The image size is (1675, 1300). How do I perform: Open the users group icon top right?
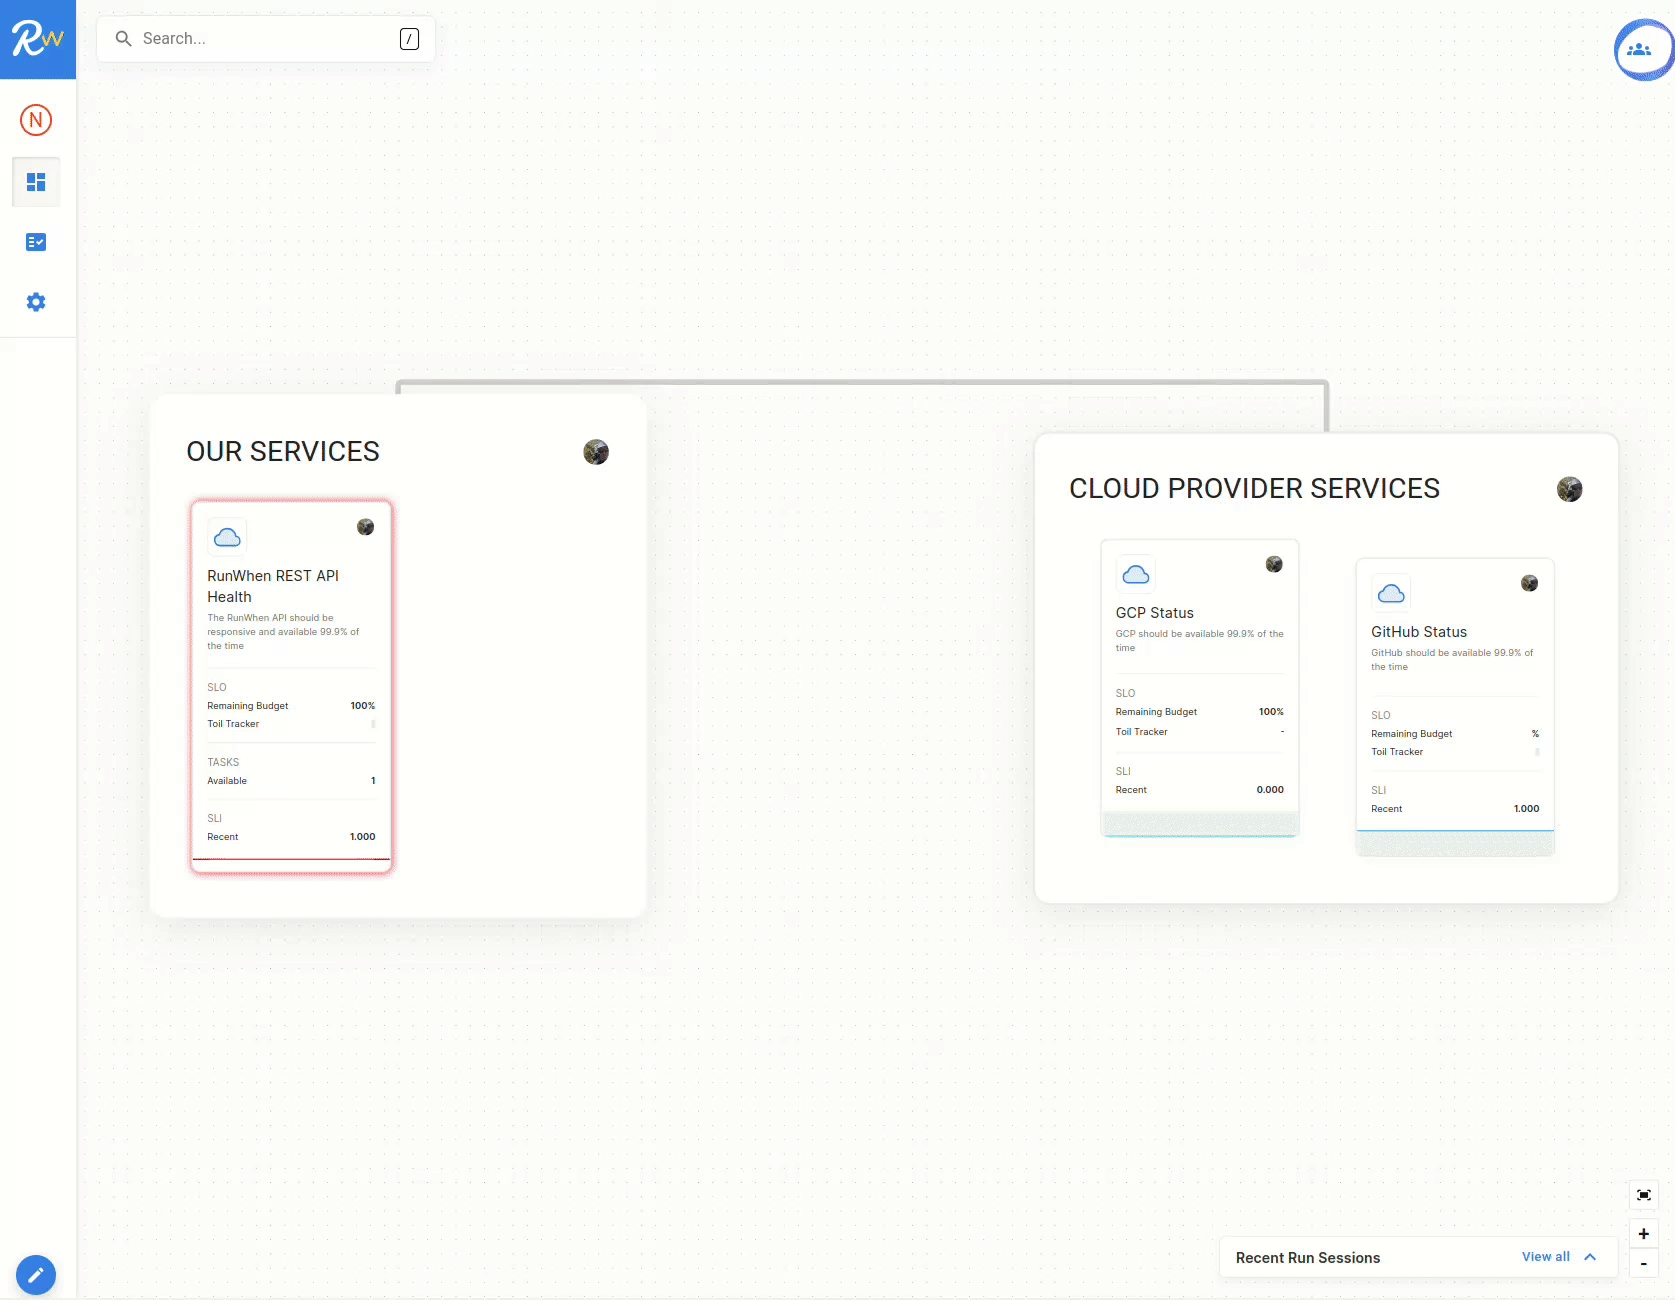(x=1640, y=49)
